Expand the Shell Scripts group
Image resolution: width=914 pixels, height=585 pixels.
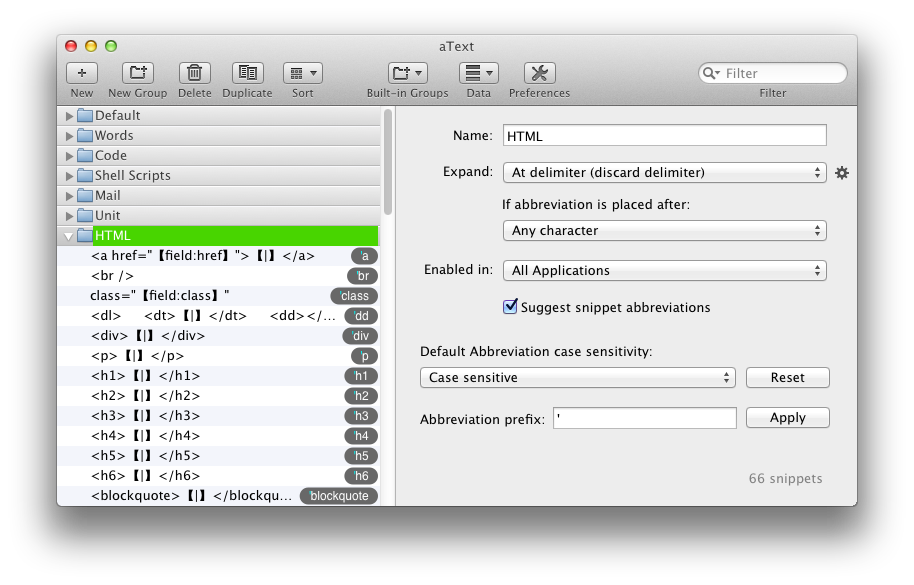coord(69,176)
